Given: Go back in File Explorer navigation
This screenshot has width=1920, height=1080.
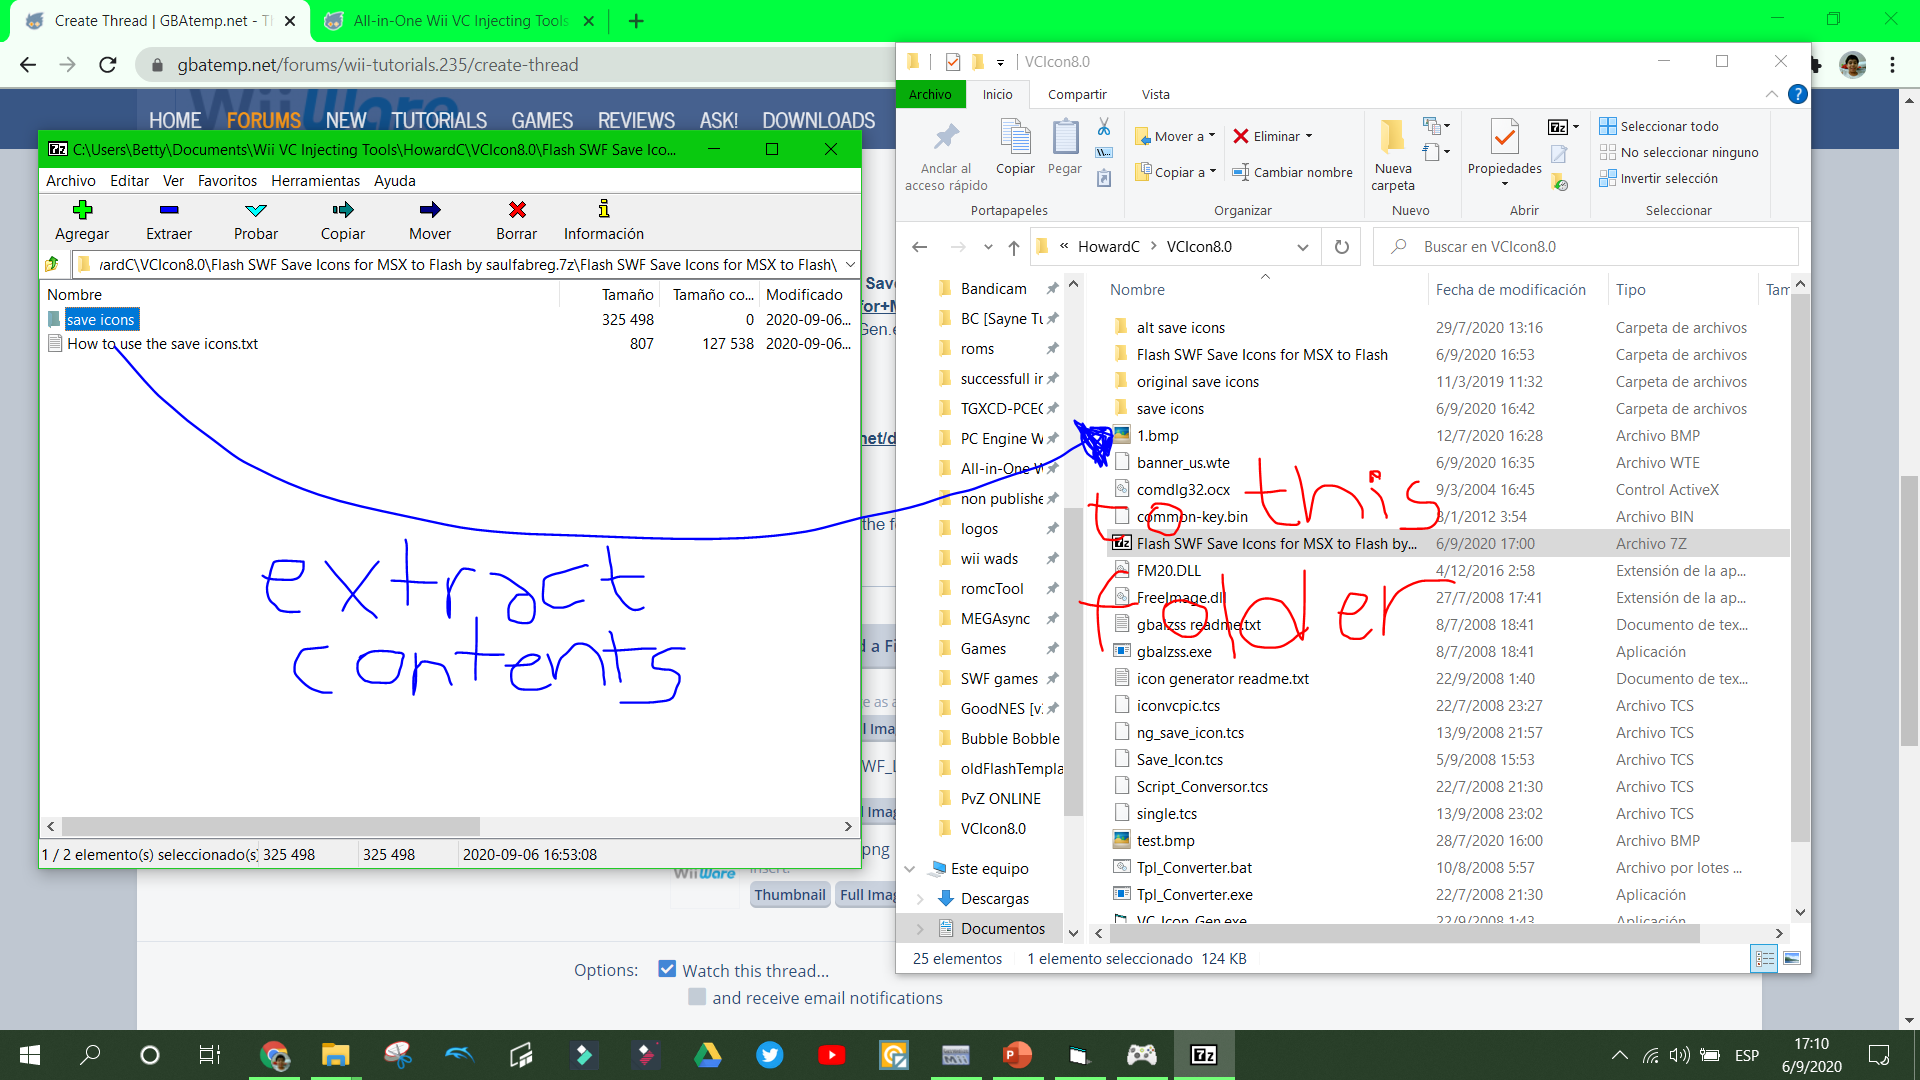Looking at the screenshot, I should 920,247.
